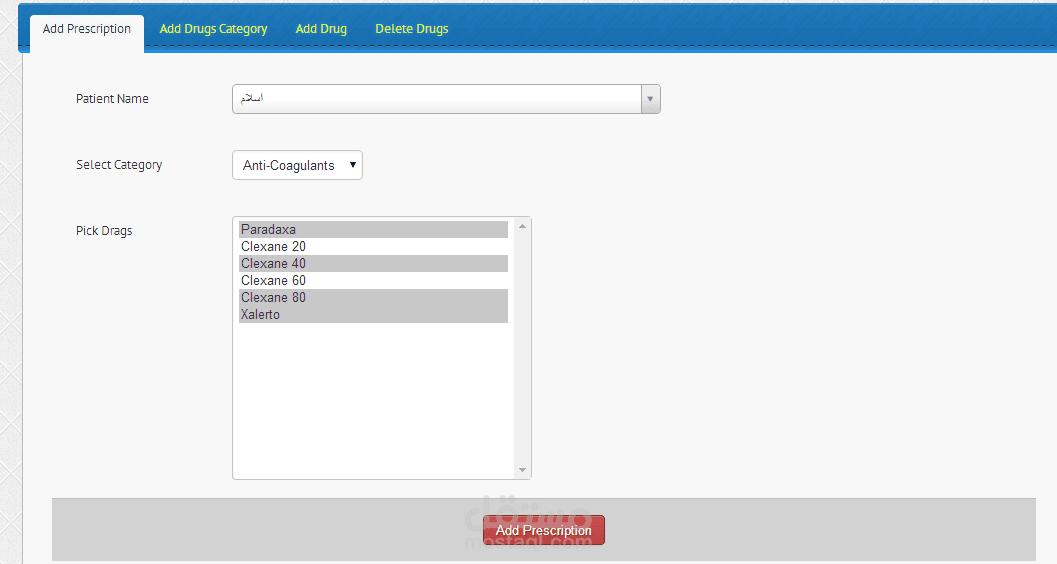Open the Anti-Coagulants category dropdown

[297, 165]
